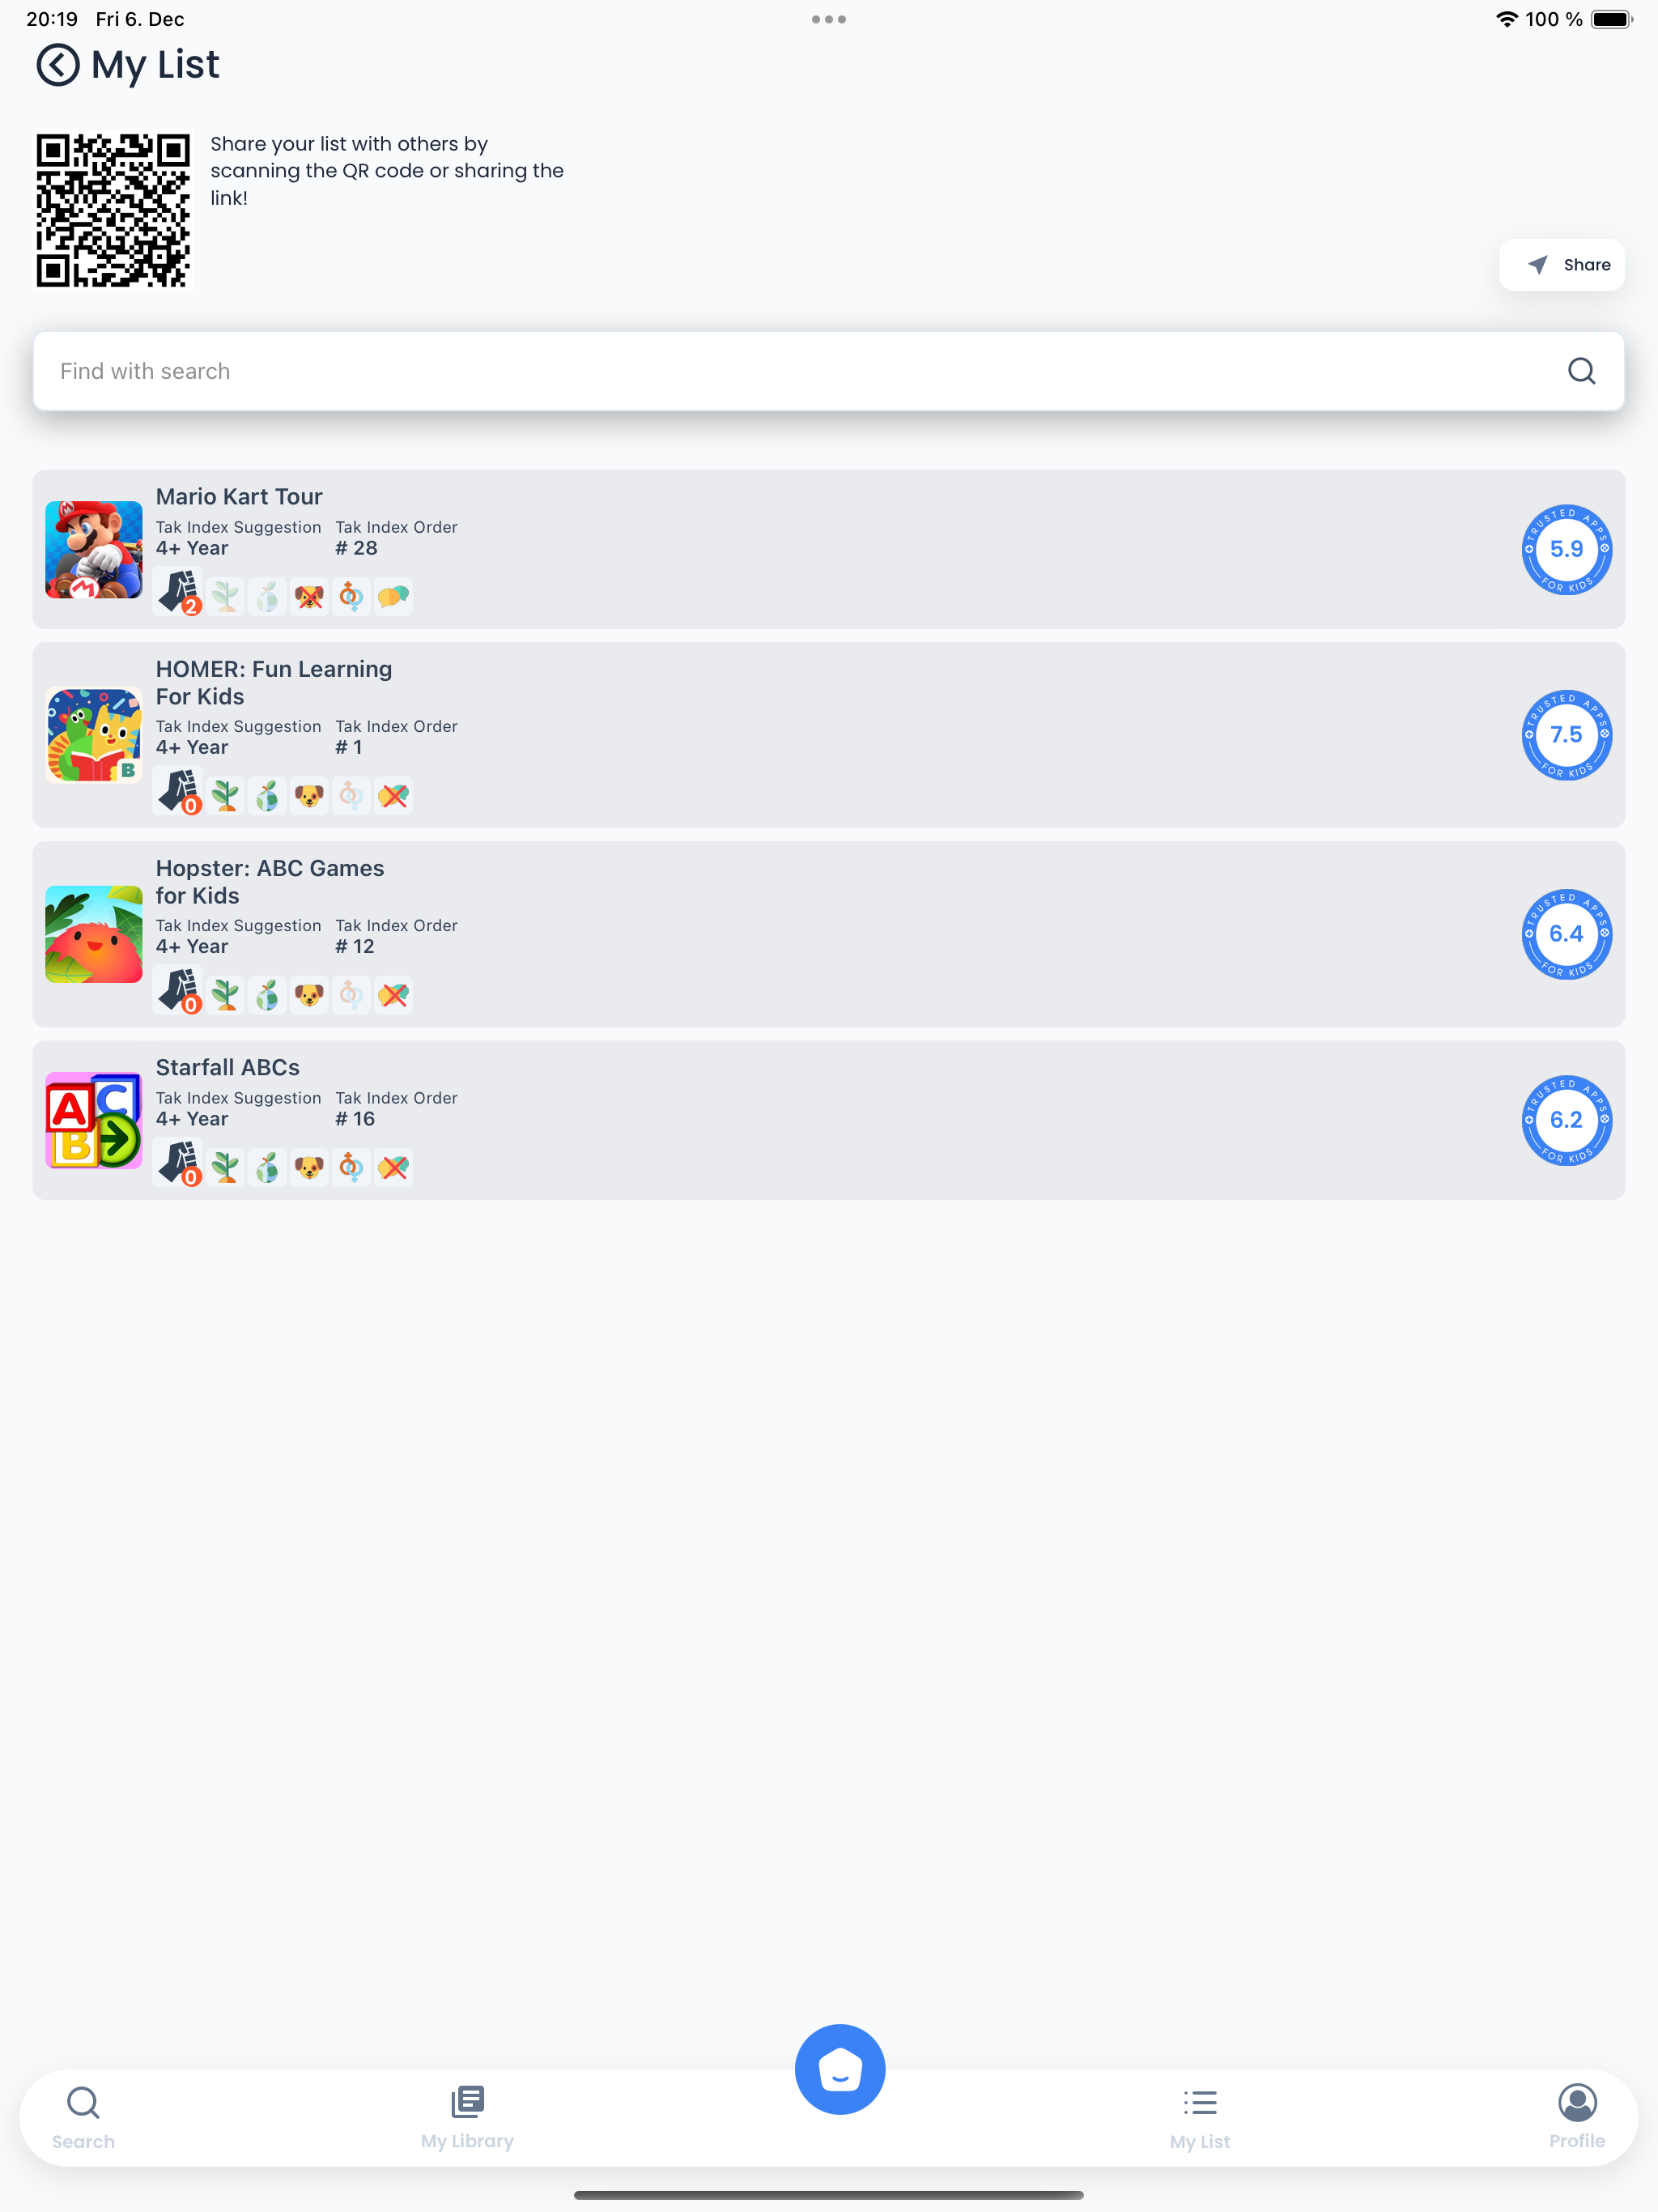The height and width of the screenshot is (2212, 1658).
Task: Open Starfall ABCs app icon
Action: [x=94, y=1120]
